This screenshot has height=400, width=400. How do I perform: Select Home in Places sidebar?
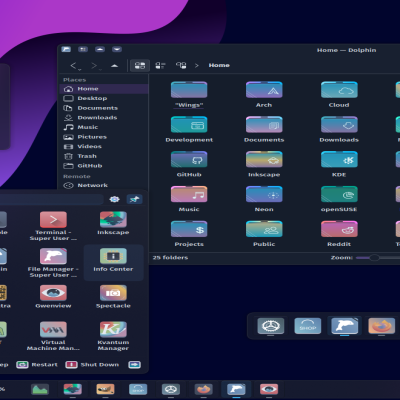pos(104,89)
